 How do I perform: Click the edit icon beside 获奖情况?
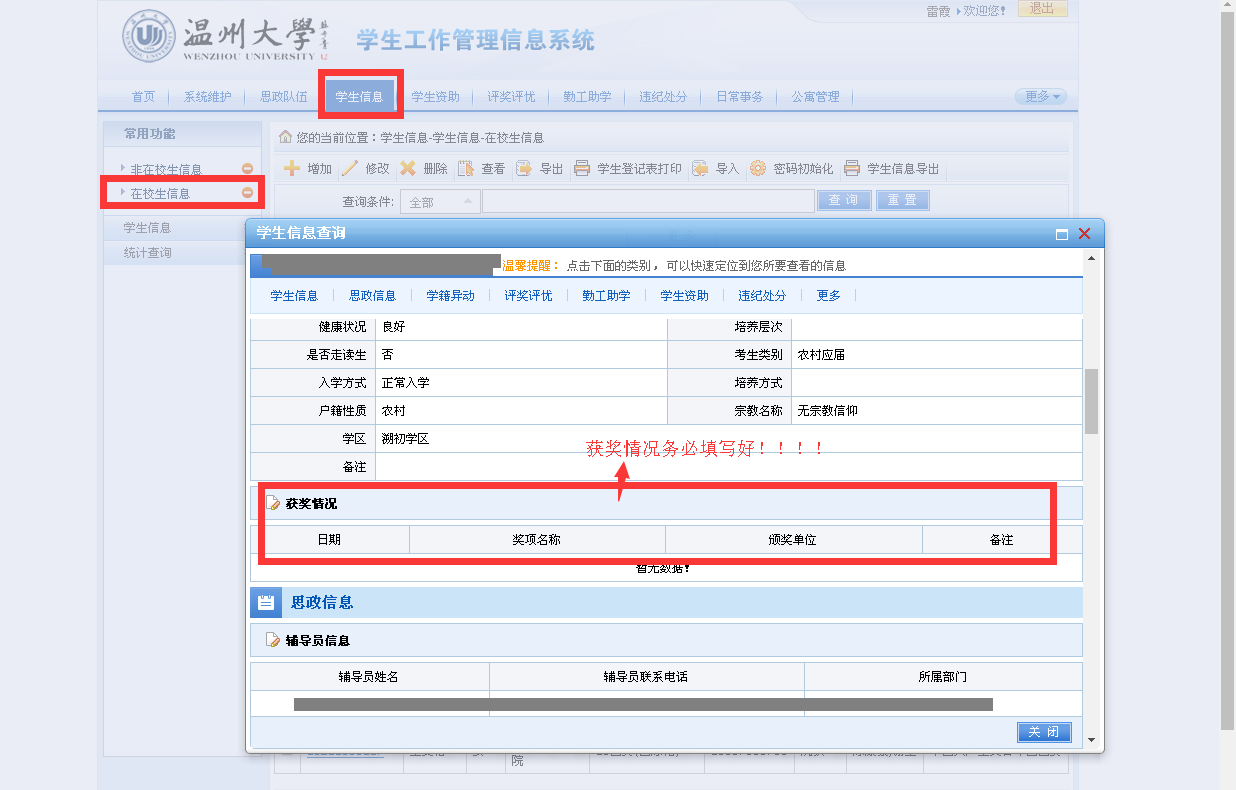click(x=273, y=504)
